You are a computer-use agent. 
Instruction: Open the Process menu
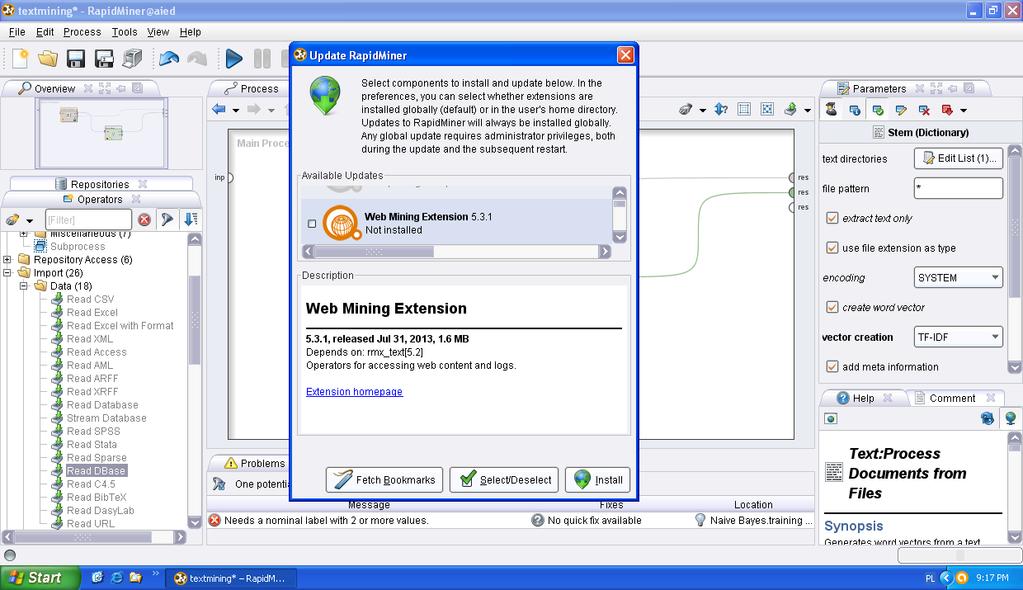point(82,31)
